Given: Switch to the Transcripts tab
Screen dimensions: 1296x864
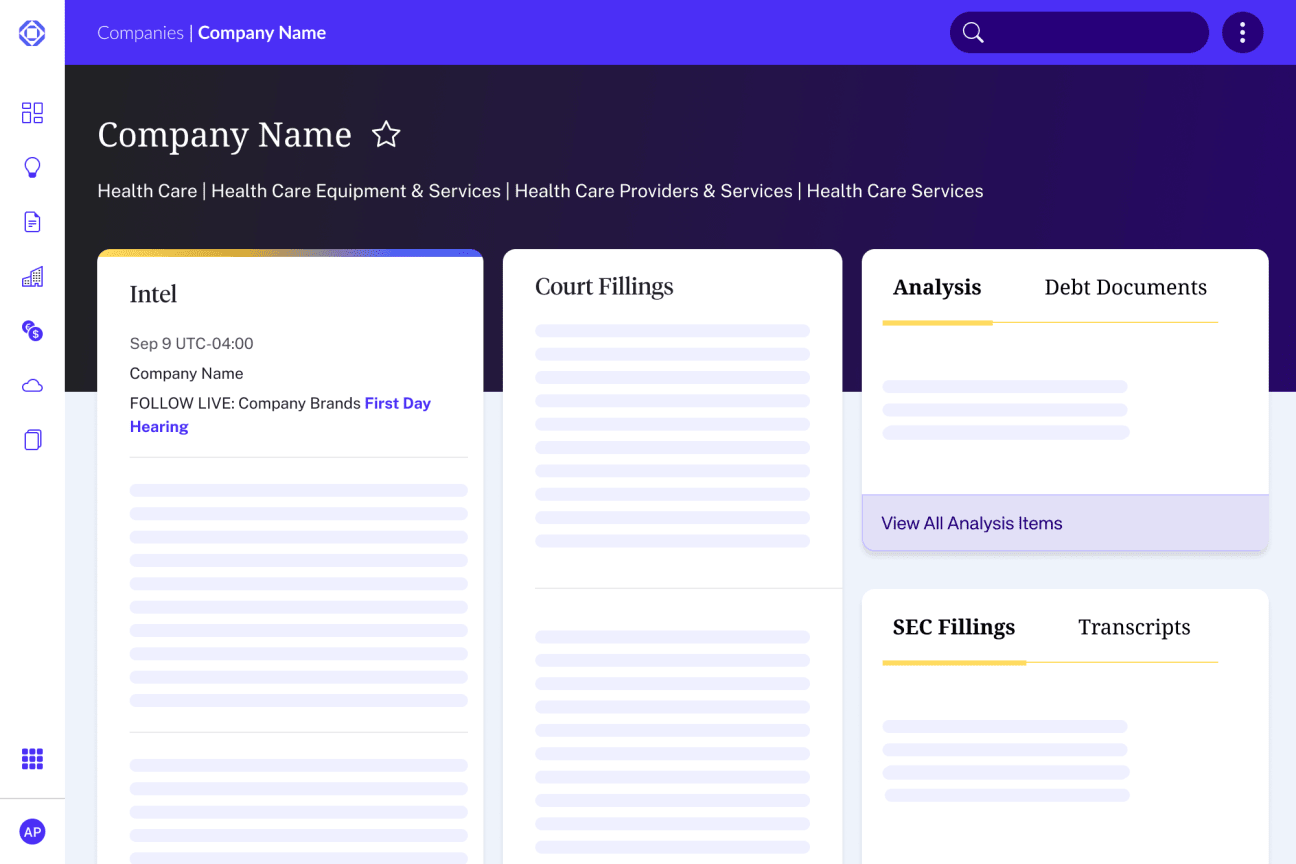Looking at the screenshot, I should tap(1134, 627).
